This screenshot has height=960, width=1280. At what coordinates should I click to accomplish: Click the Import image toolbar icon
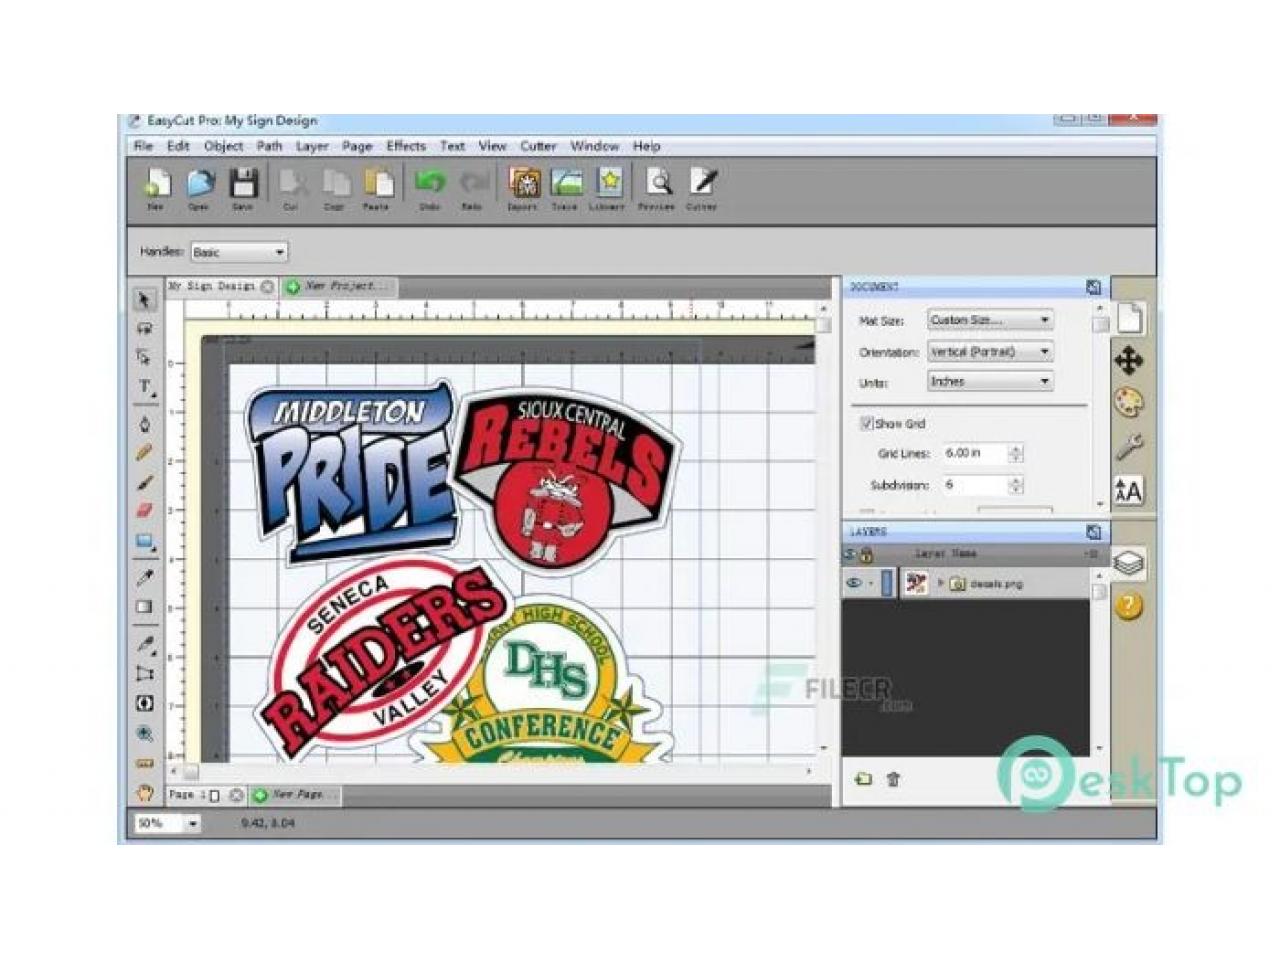coord(523,182)
